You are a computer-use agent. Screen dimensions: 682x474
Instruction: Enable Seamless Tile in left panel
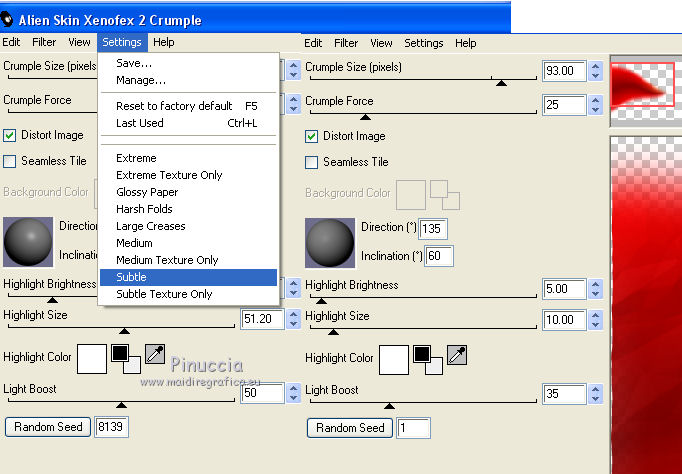(x=9, y=161)
